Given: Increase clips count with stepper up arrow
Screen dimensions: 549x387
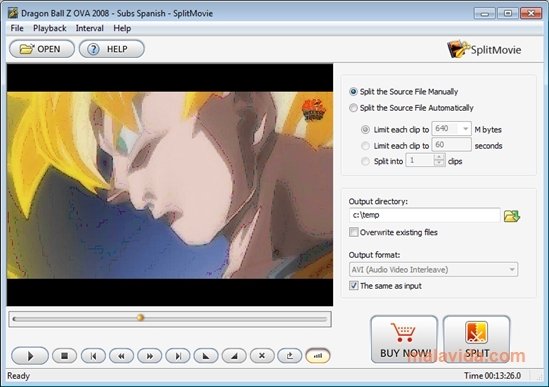Looking at the screenshot, I should tap(439, 157).
